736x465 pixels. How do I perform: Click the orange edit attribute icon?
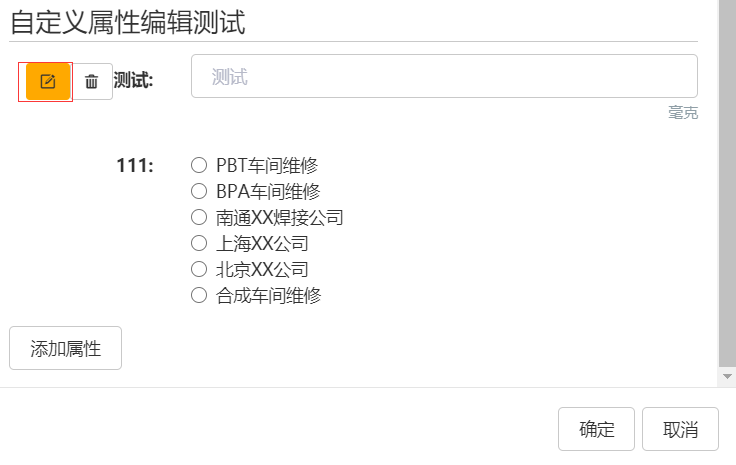(x=47, y=82)
